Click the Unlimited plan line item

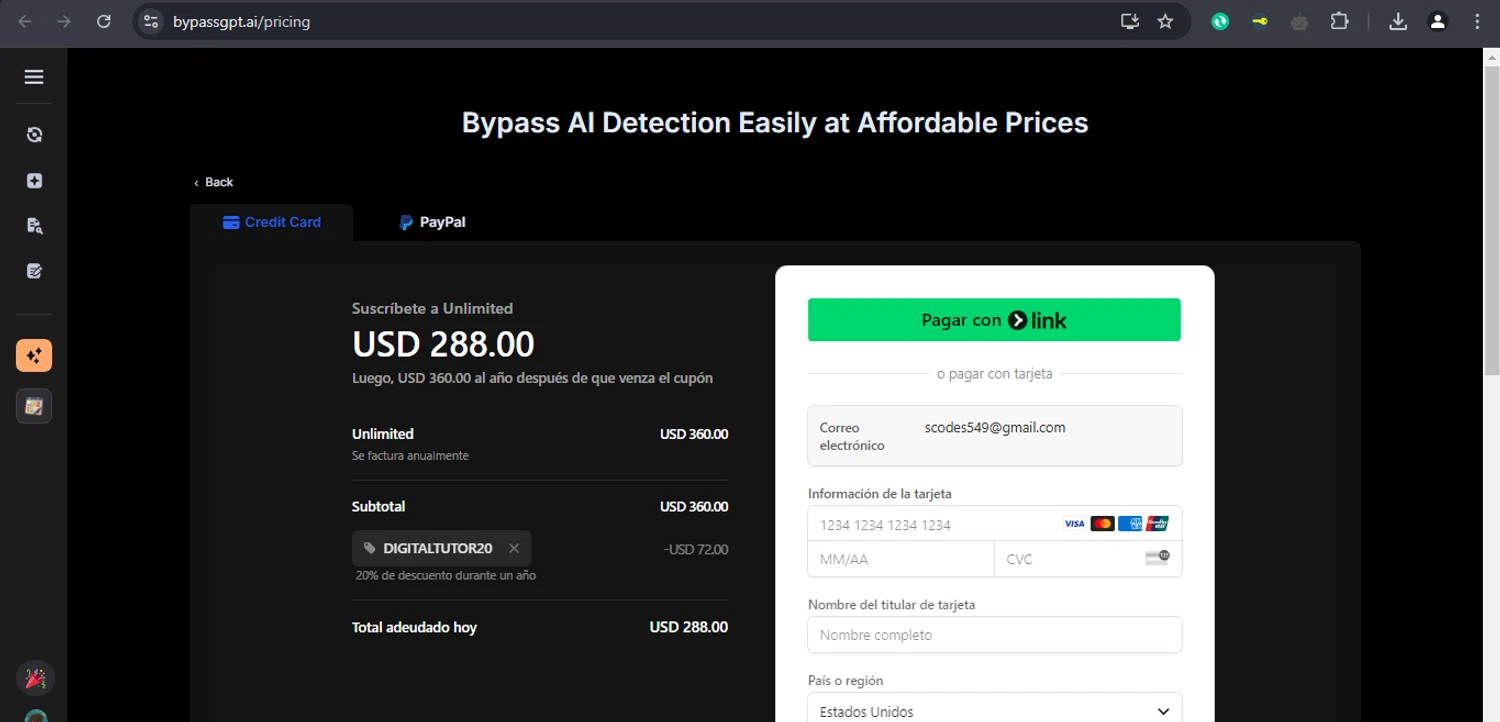(540, 444)
